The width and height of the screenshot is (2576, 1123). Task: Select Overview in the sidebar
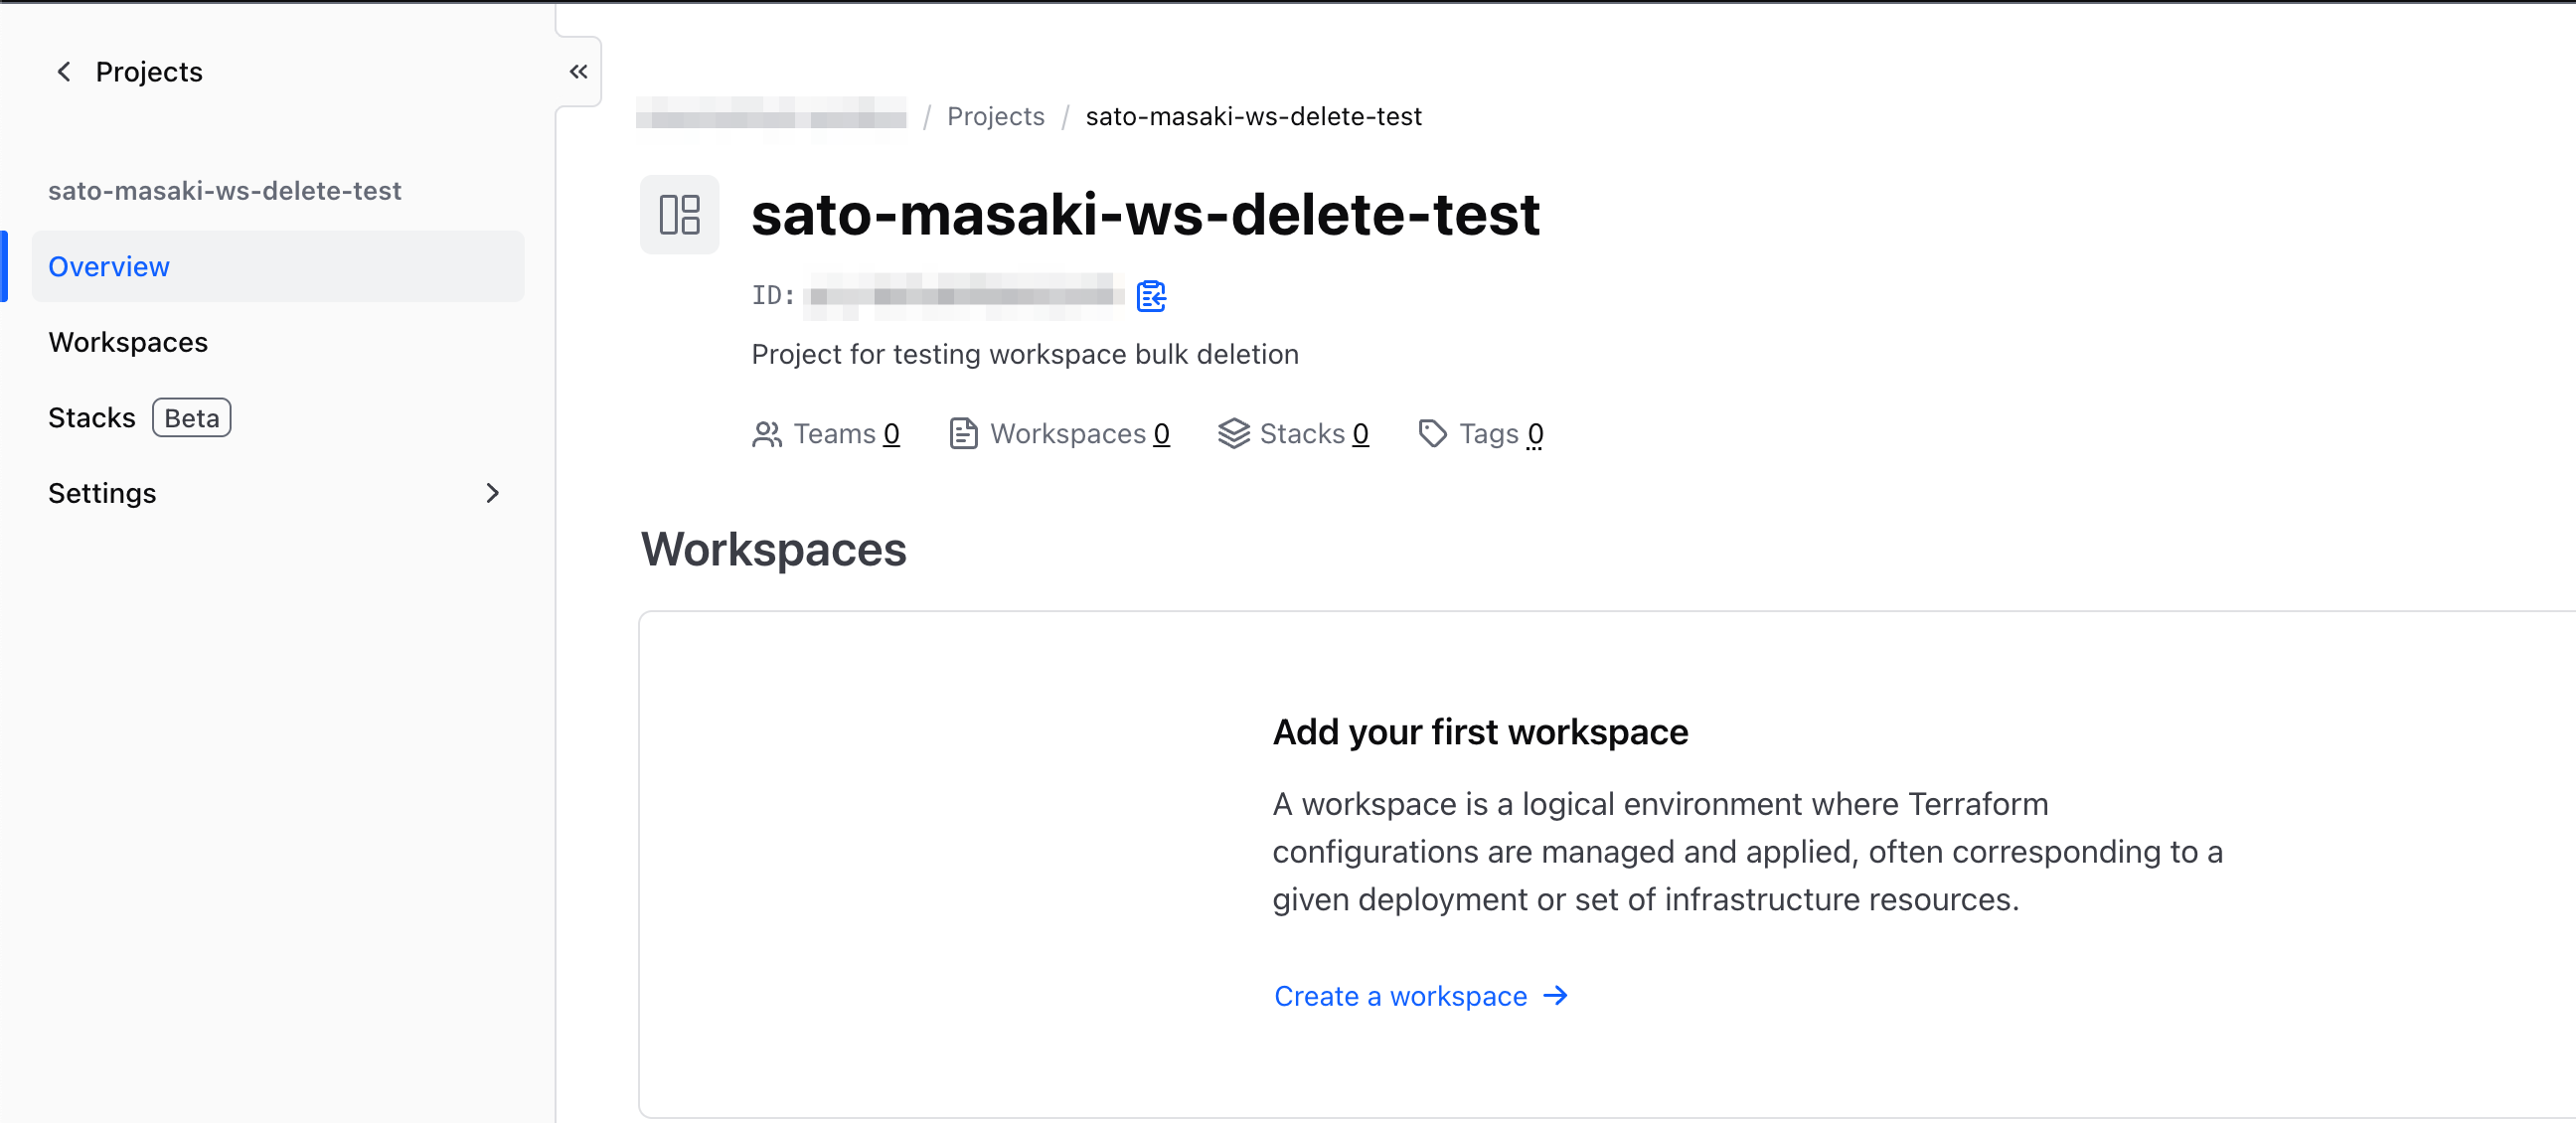point(278,267)
